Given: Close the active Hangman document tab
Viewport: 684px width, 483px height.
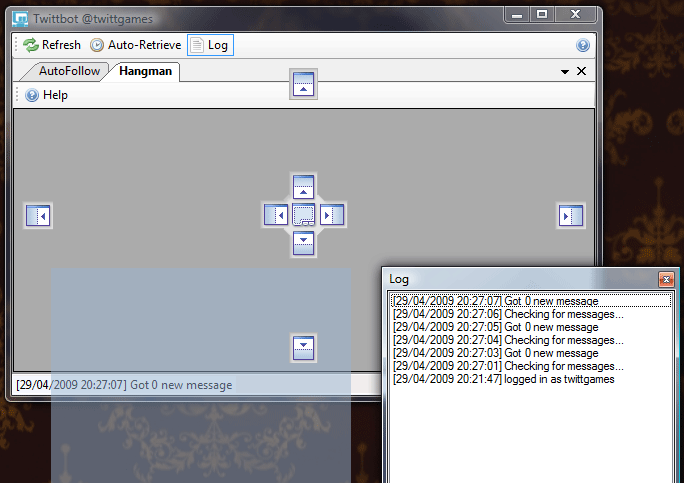Looking at the screenshot, I should 581,72.
